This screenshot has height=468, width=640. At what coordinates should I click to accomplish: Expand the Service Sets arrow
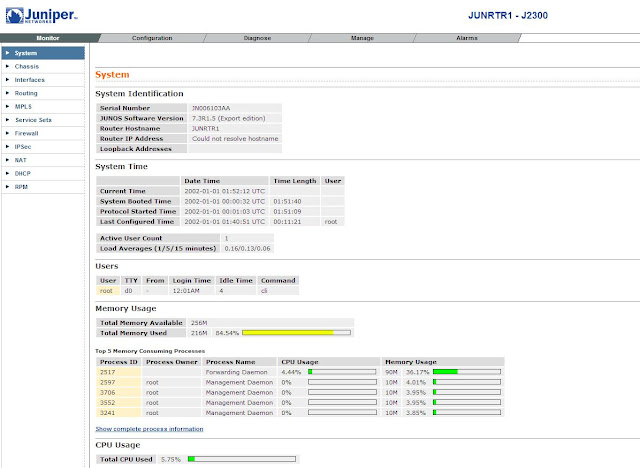7,120
